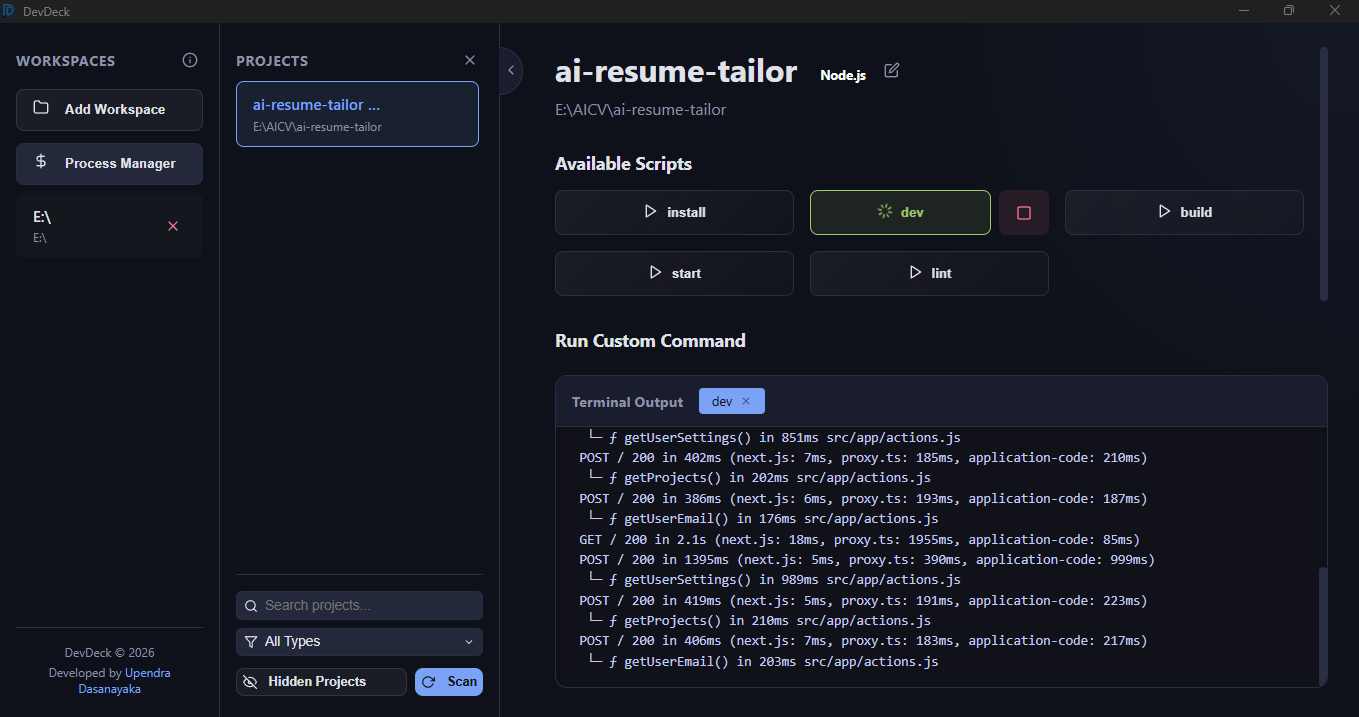1359x717 pixels.
Task: Click the running dev script button
Action: point(900,212)
